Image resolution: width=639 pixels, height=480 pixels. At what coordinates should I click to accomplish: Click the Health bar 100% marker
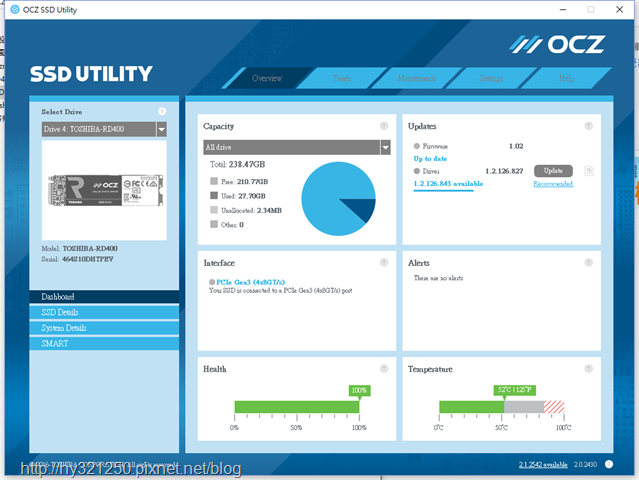click(359, 391)
